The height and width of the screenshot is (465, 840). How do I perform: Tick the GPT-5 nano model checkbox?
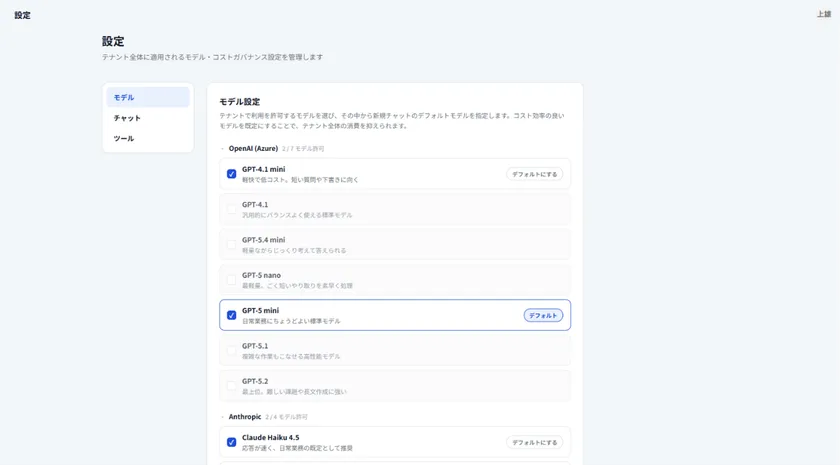click(231, 280)
